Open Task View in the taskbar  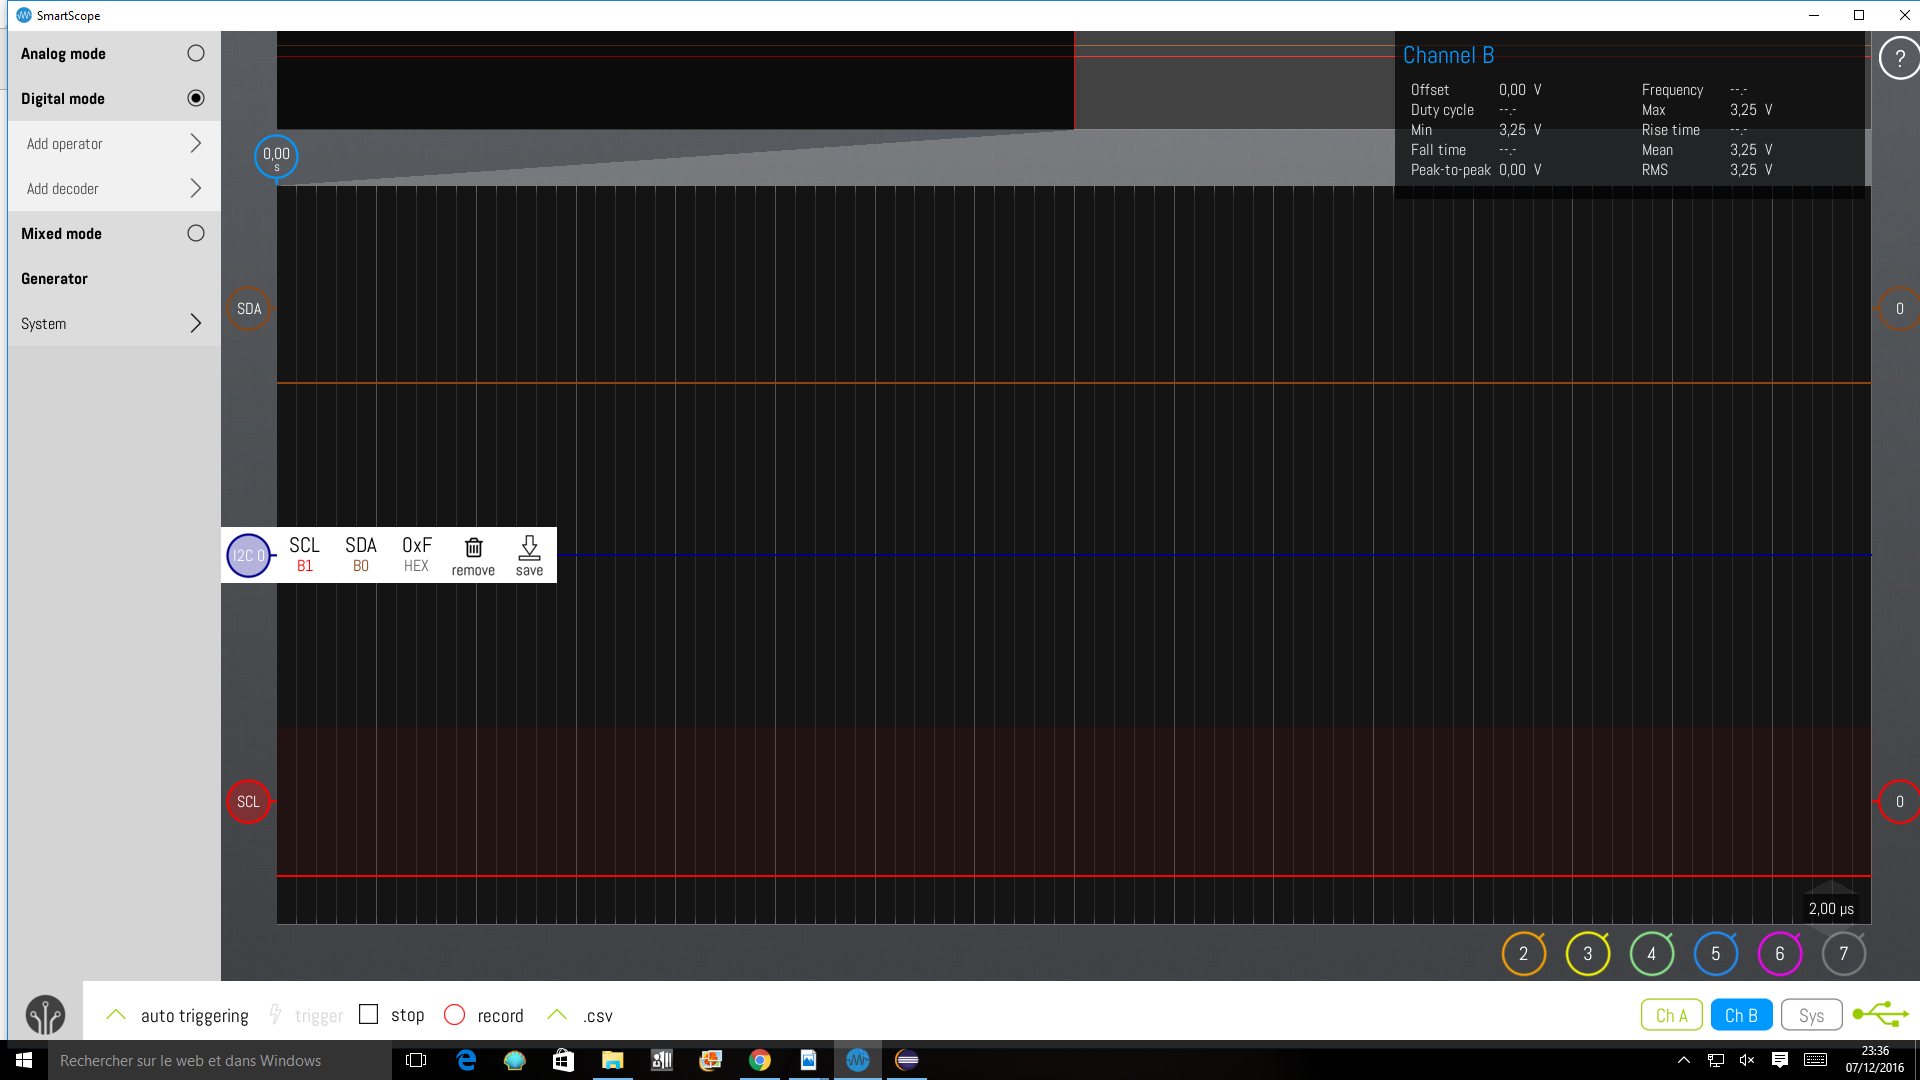pos(416,1060)
